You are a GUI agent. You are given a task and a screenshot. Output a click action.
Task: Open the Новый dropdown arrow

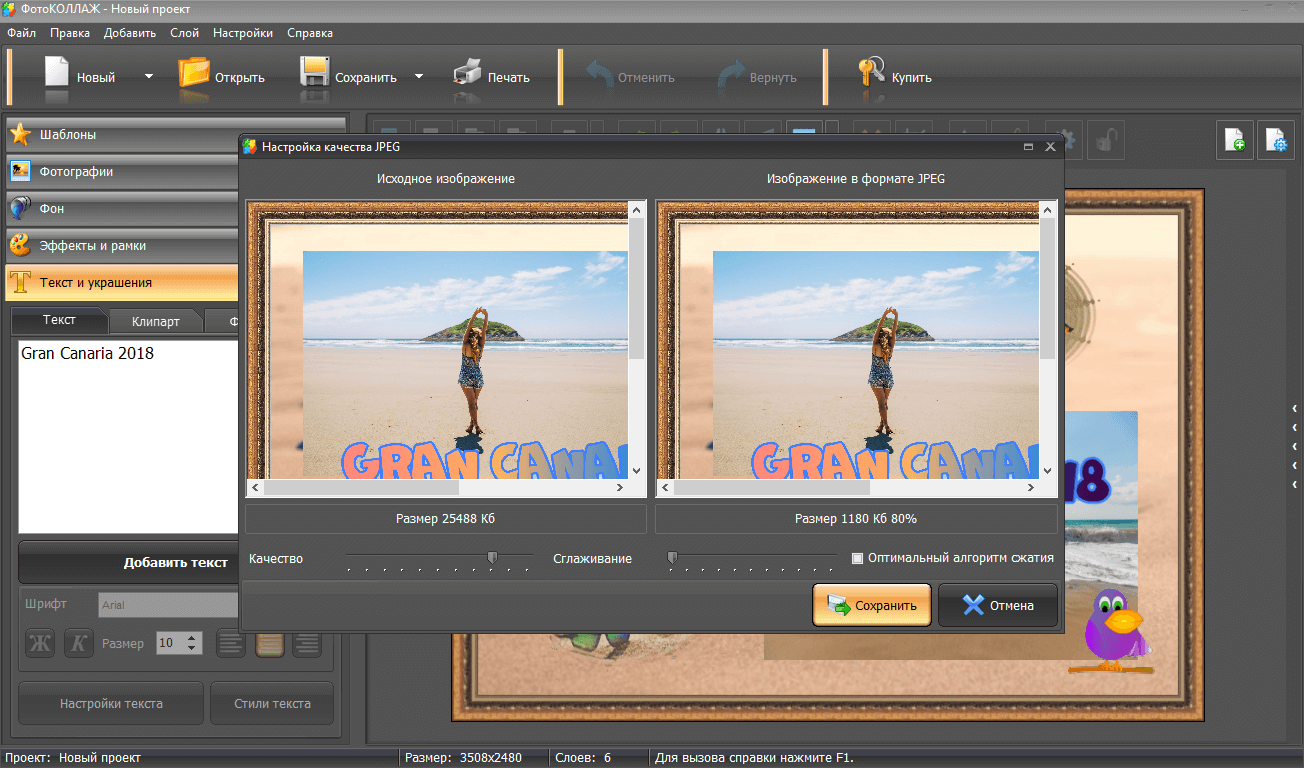tap(149, 76)
